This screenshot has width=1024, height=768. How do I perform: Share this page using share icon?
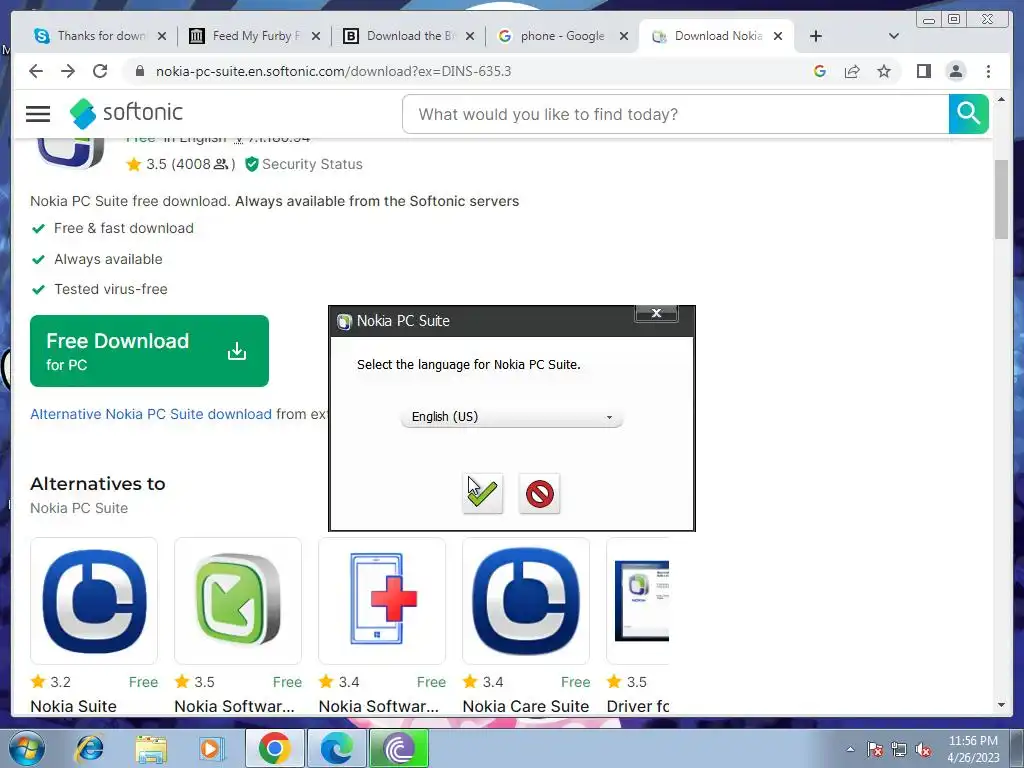852,71
